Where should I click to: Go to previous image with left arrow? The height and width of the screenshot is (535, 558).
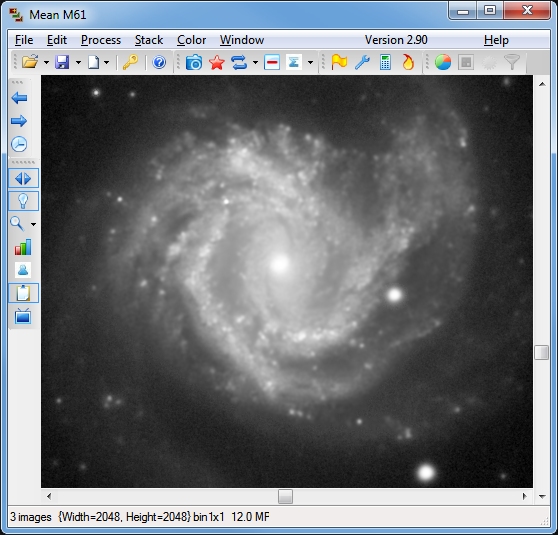[19, 98]
